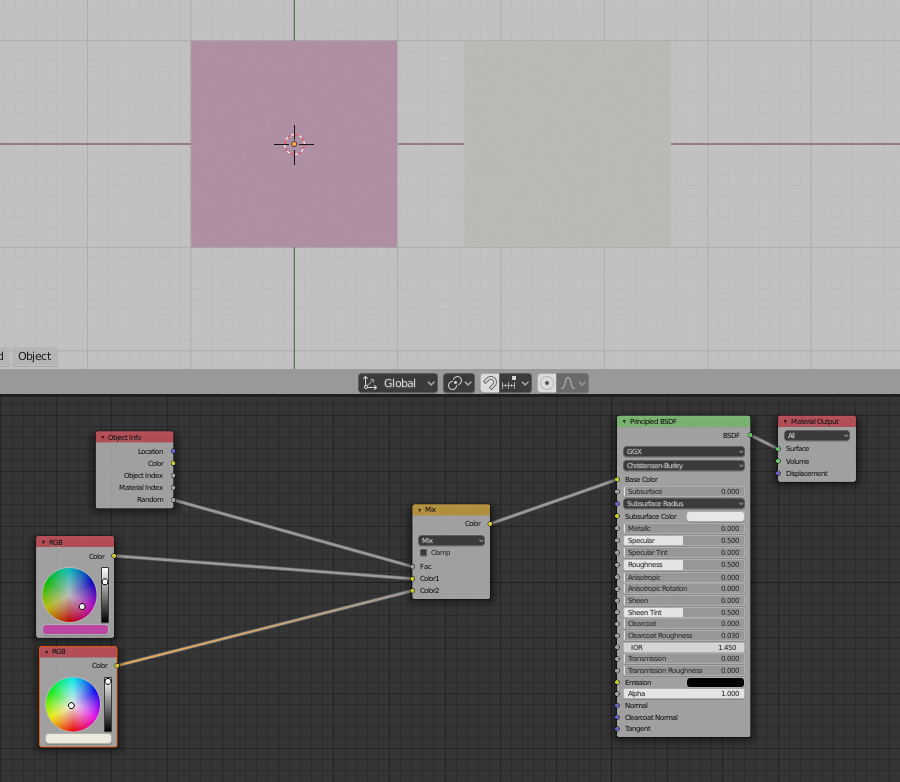Click the pink color bar in upper RGB node
The height and width of the screenshot is (782, 900).
(x=75, y=630)
